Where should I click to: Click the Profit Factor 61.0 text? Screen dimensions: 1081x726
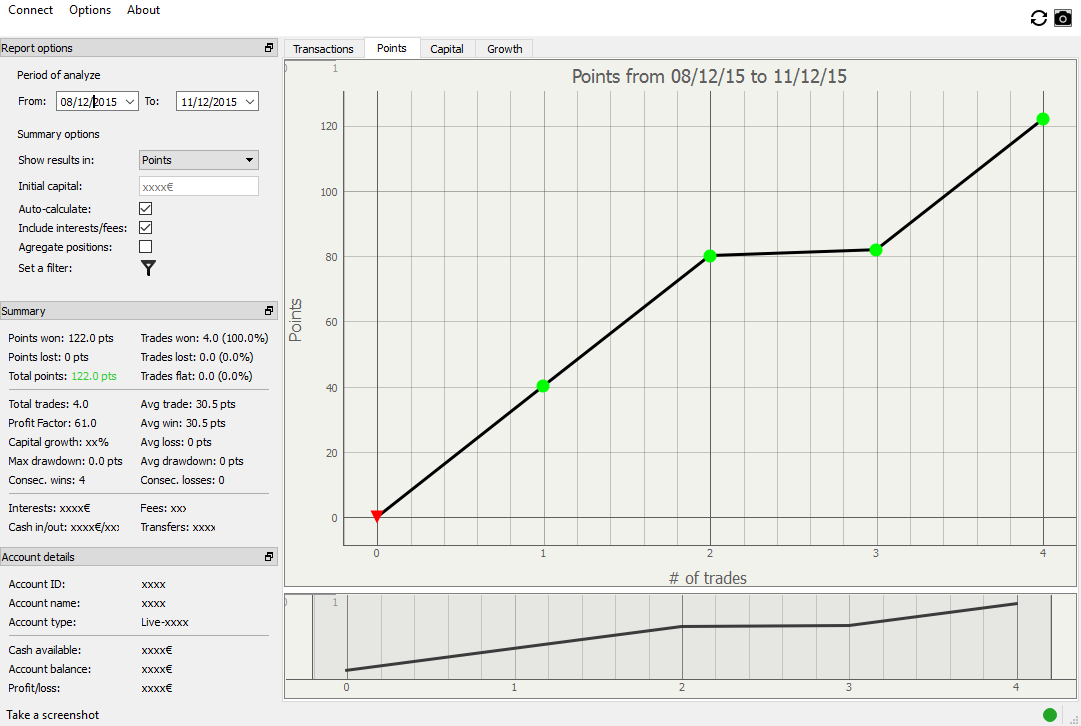point(52,423)
